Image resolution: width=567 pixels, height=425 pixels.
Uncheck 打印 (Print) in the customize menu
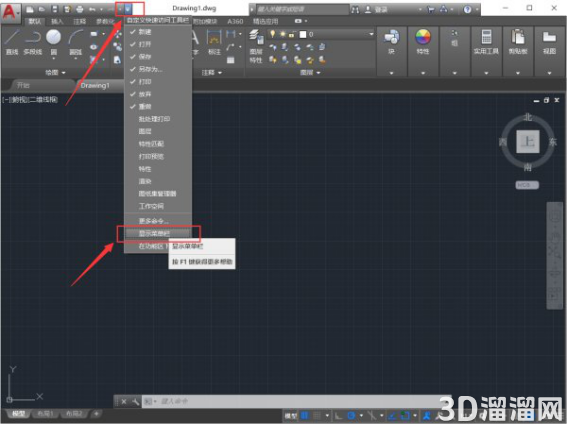coord(158,82)
